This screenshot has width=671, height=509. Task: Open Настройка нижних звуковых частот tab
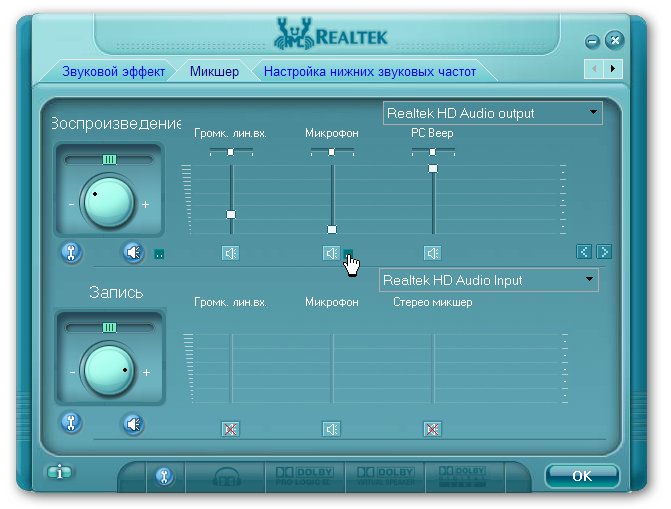tap(370, 71)
